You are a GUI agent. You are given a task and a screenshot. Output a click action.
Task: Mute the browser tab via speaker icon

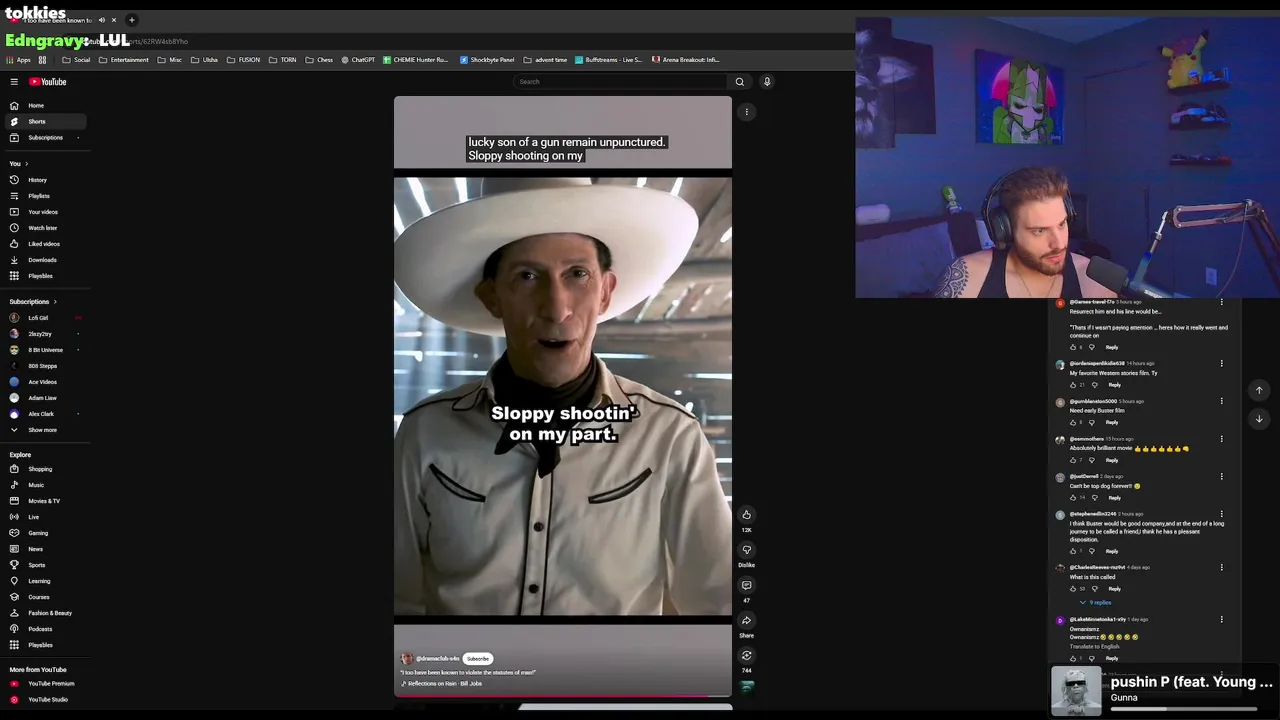[x=101, y=20]
